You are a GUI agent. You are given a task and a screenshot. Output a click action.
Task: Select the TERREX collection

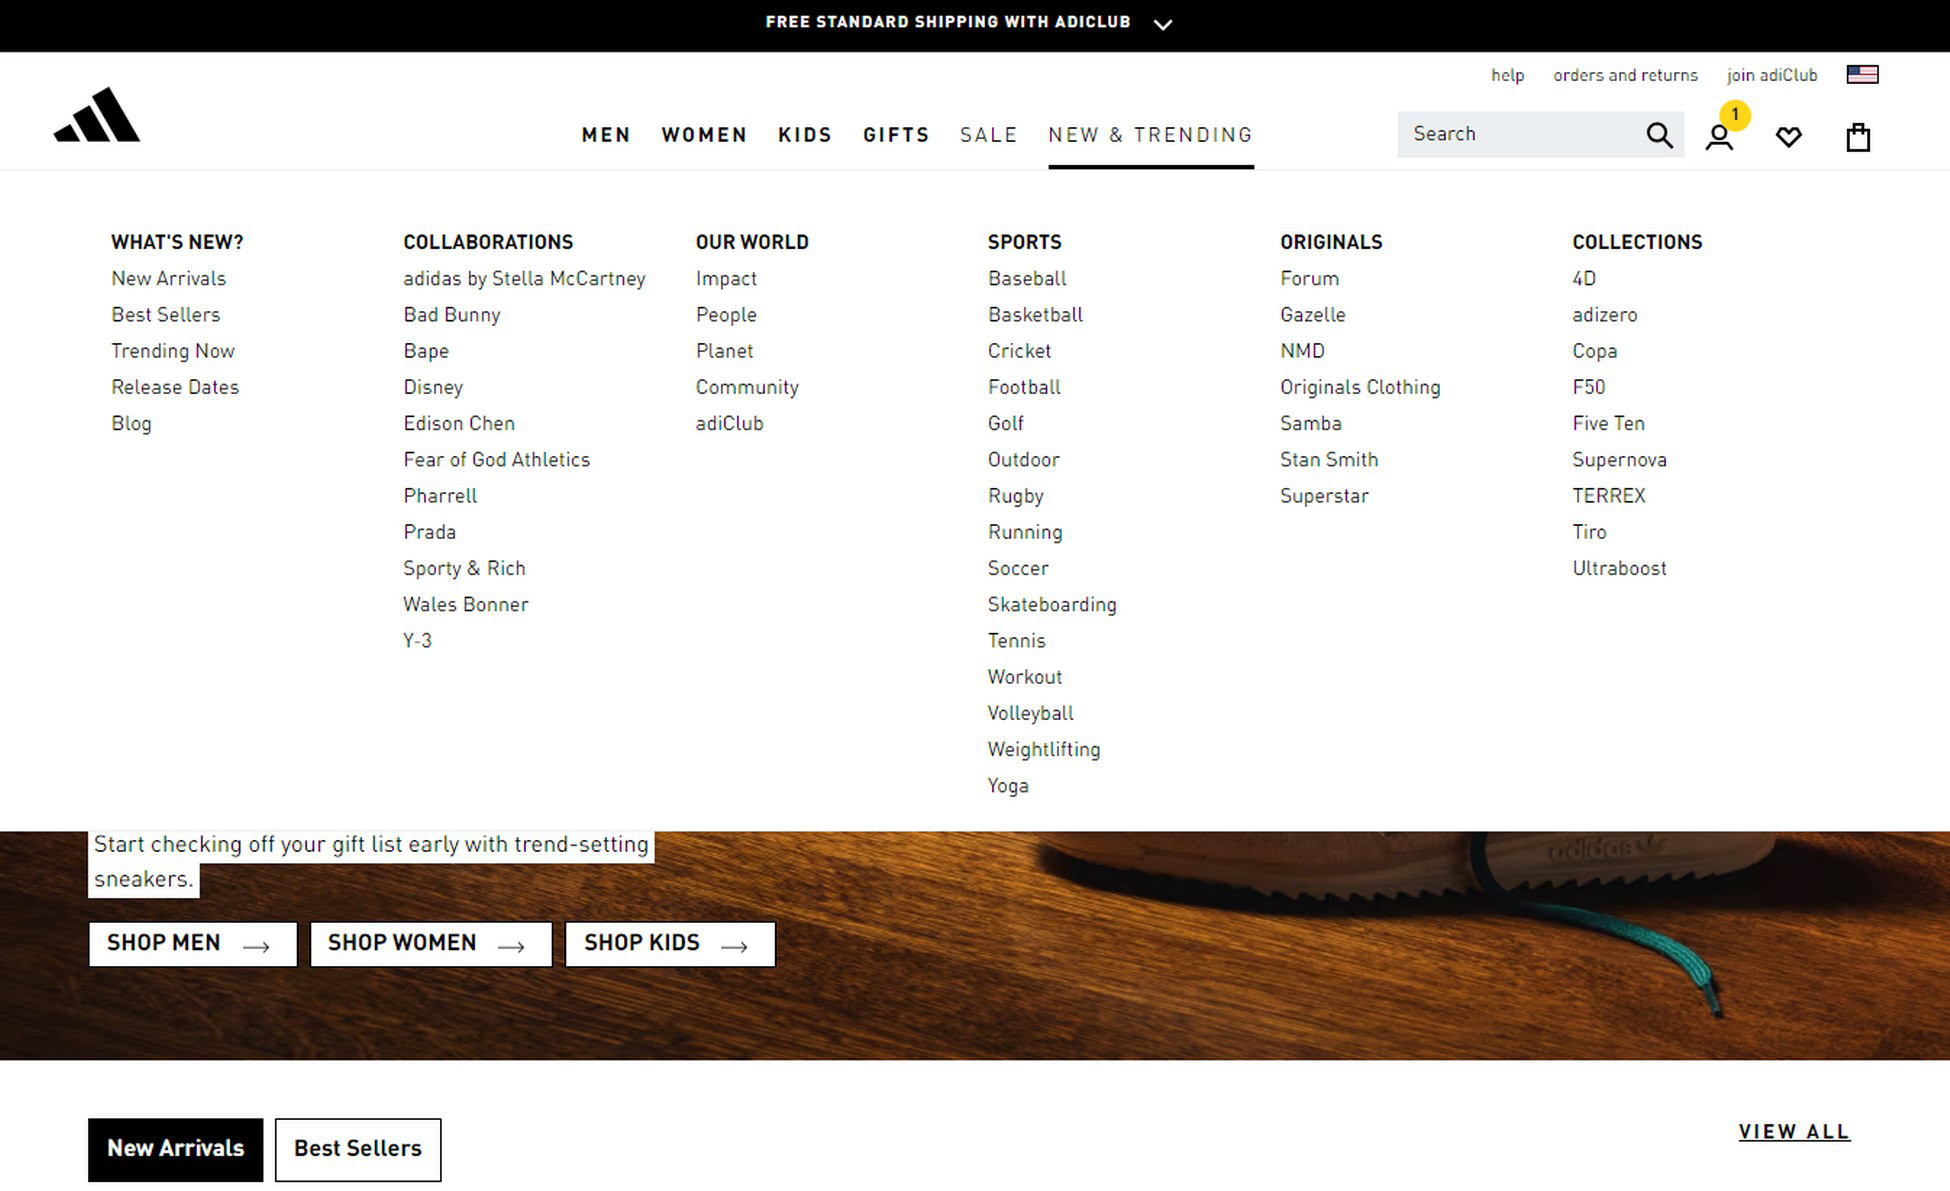(x=1608, y=496)
